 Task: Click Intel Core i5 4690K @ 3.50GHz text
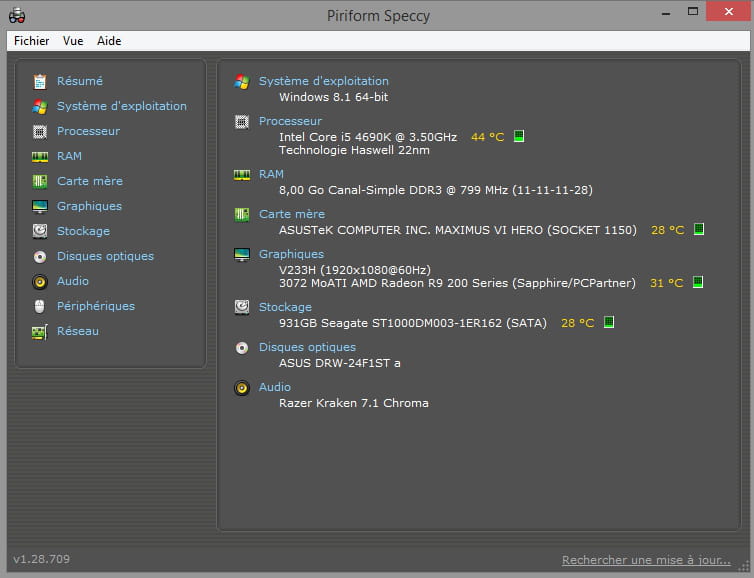coord(368,137)
